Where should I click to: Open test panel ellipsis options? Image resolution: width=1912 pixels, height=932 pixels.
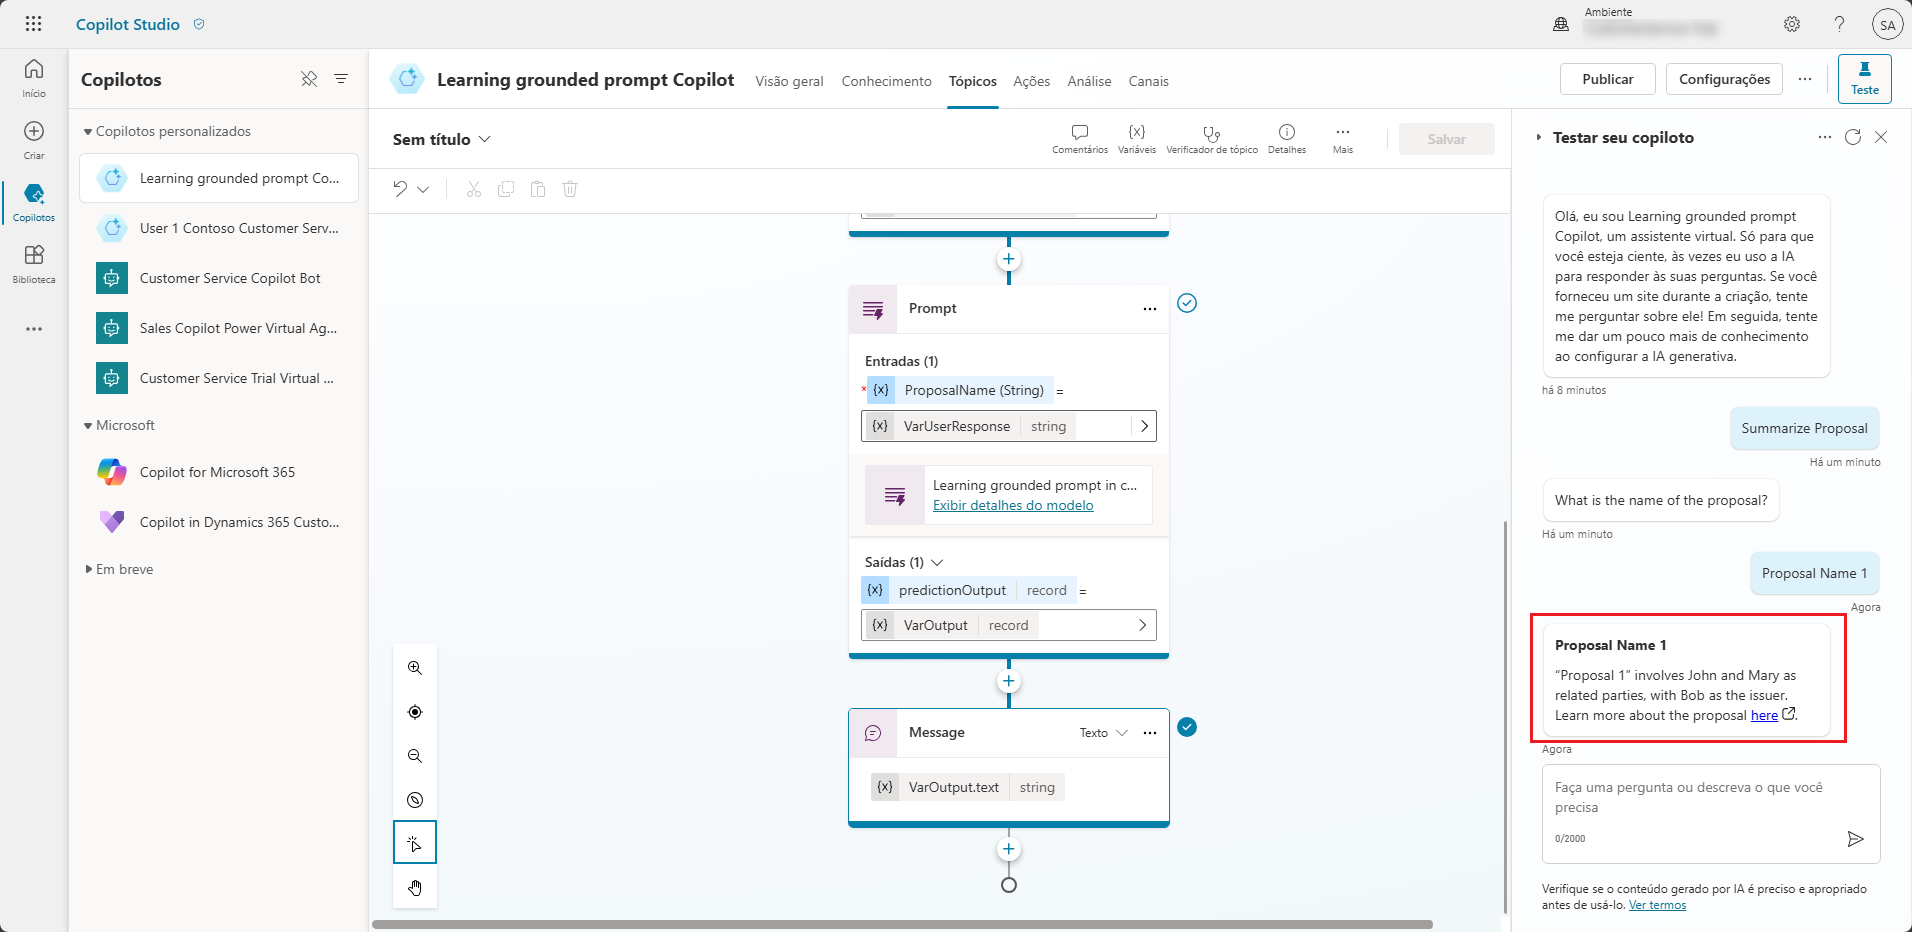(x=1825, y=137)
